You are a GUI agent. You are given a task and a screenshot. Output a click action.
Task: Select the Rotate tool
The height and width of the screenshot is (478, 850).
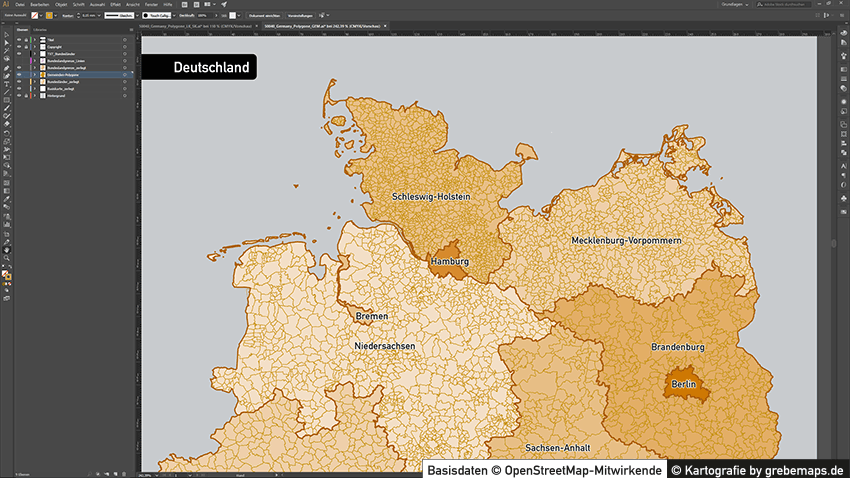[6, 132]
